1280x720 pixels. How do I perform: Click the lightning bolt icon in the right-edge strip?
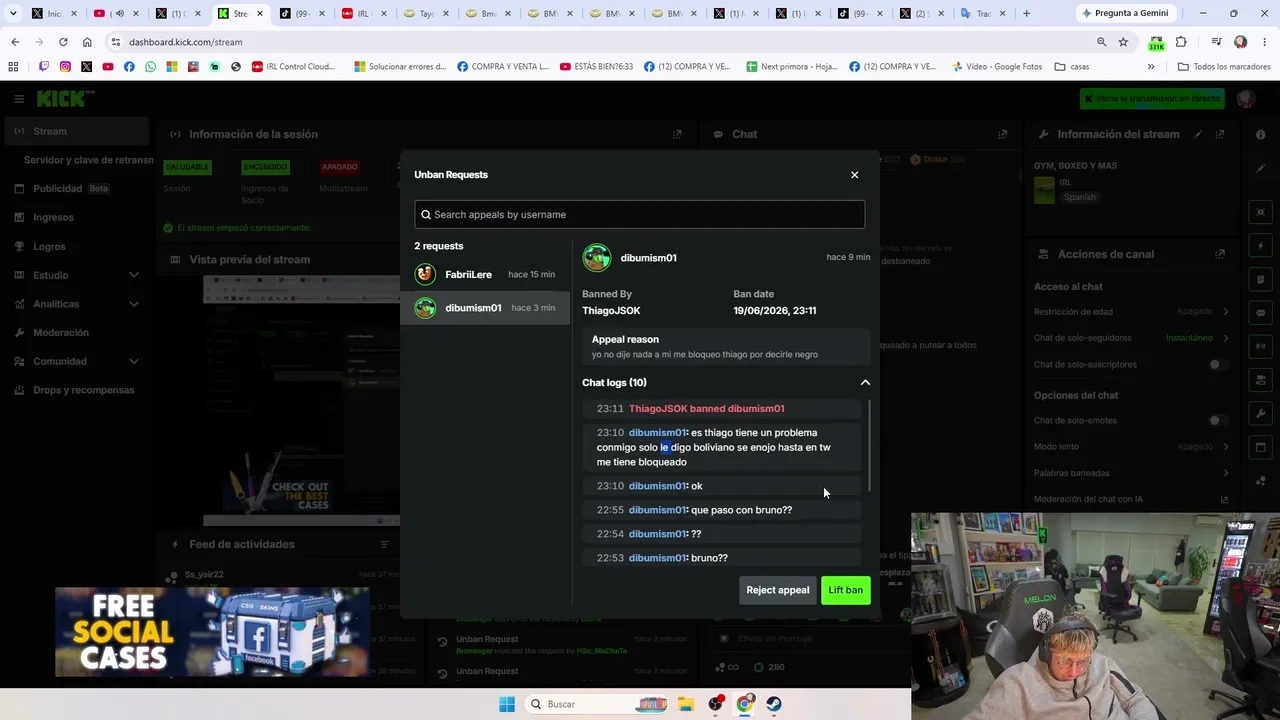point(1261,246)
